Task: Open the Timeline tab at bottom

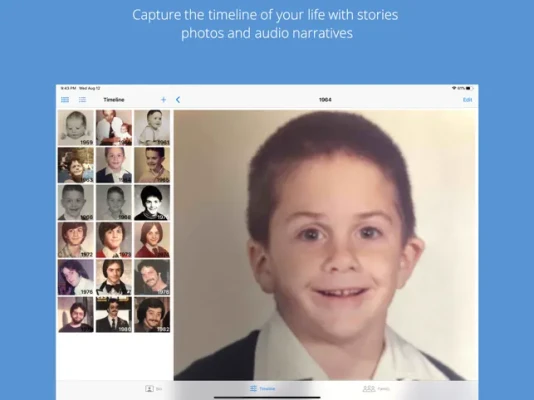Action: pos(262,388)
